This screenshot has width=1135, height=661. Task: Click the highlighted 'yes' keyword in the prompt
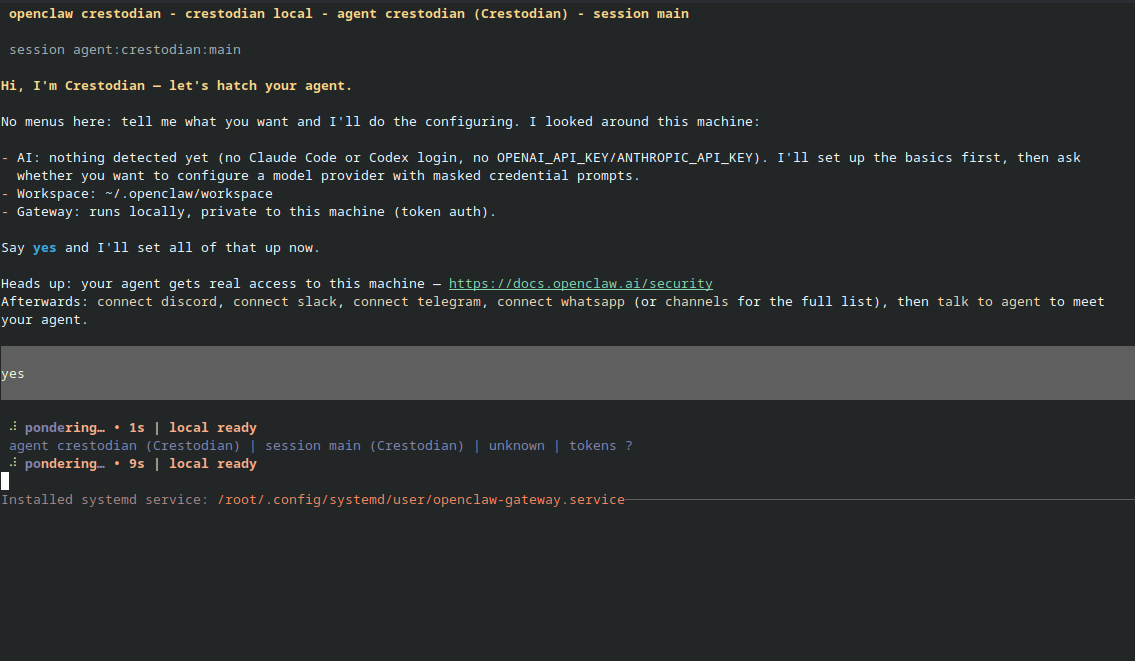(44, 248)
